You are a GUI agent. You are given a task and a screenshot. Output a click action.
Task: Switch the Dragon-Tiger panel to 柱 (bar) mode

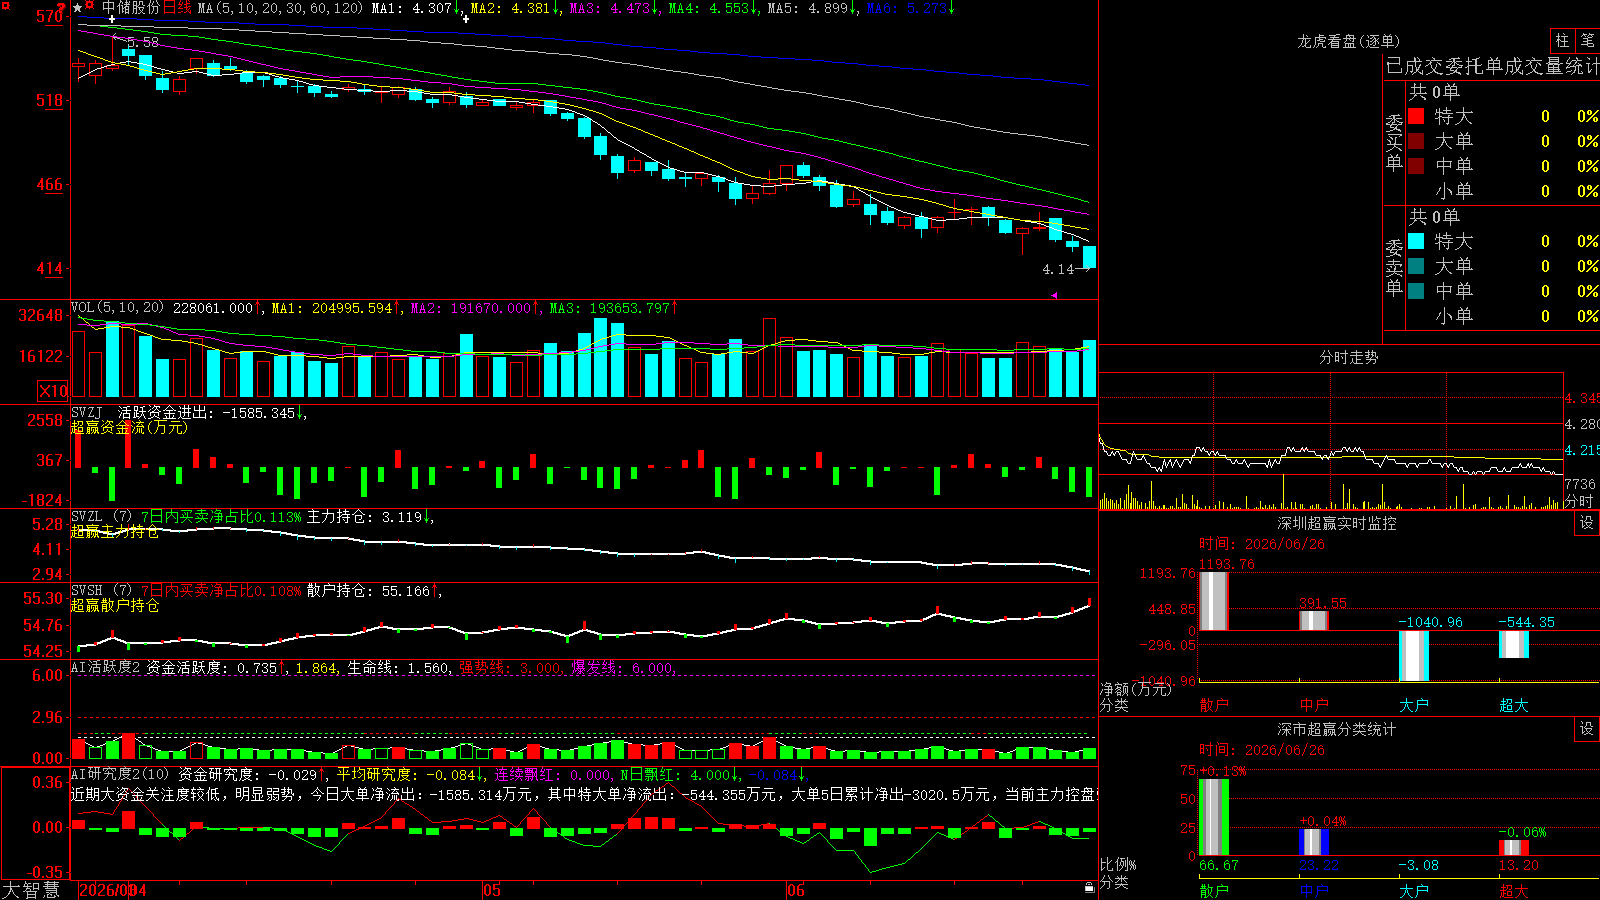coord(1562,40)
